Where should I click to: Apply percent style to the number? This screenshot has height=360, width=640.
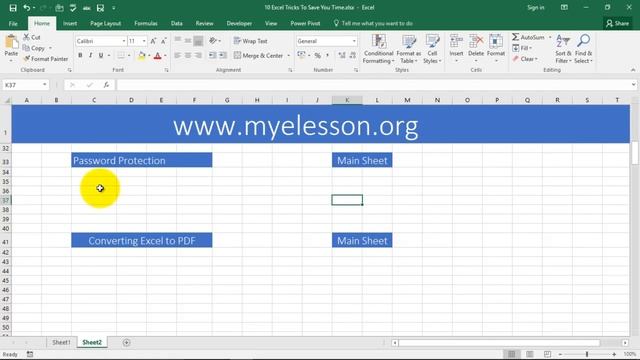(318, 55)
